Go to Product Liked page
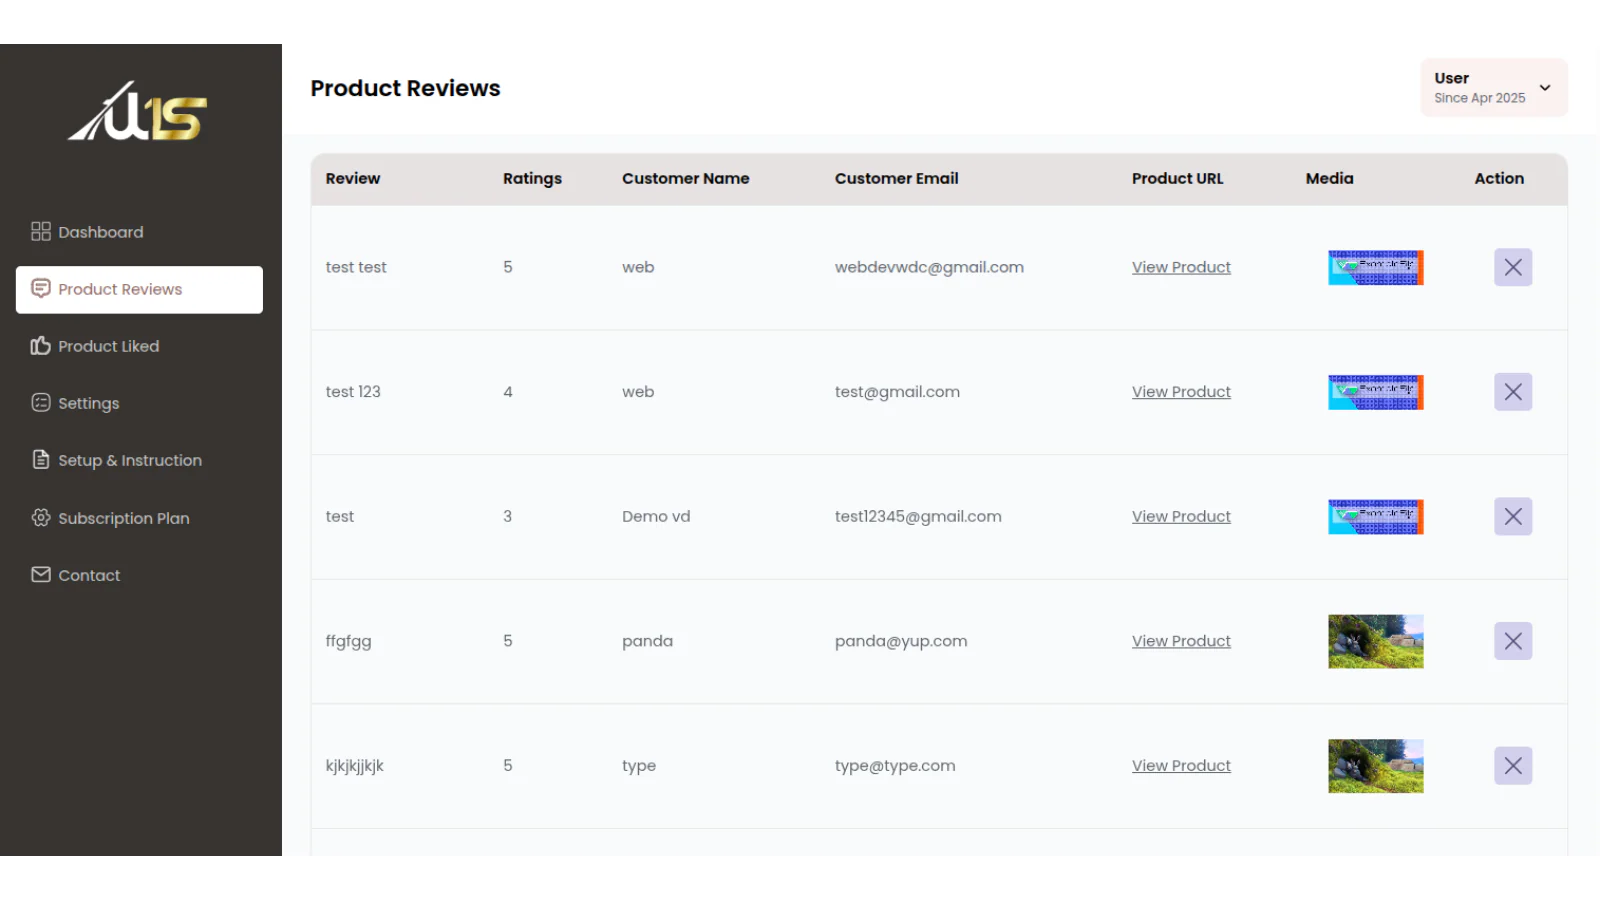Screen dimensions: 1600x900 coord(95,346)
